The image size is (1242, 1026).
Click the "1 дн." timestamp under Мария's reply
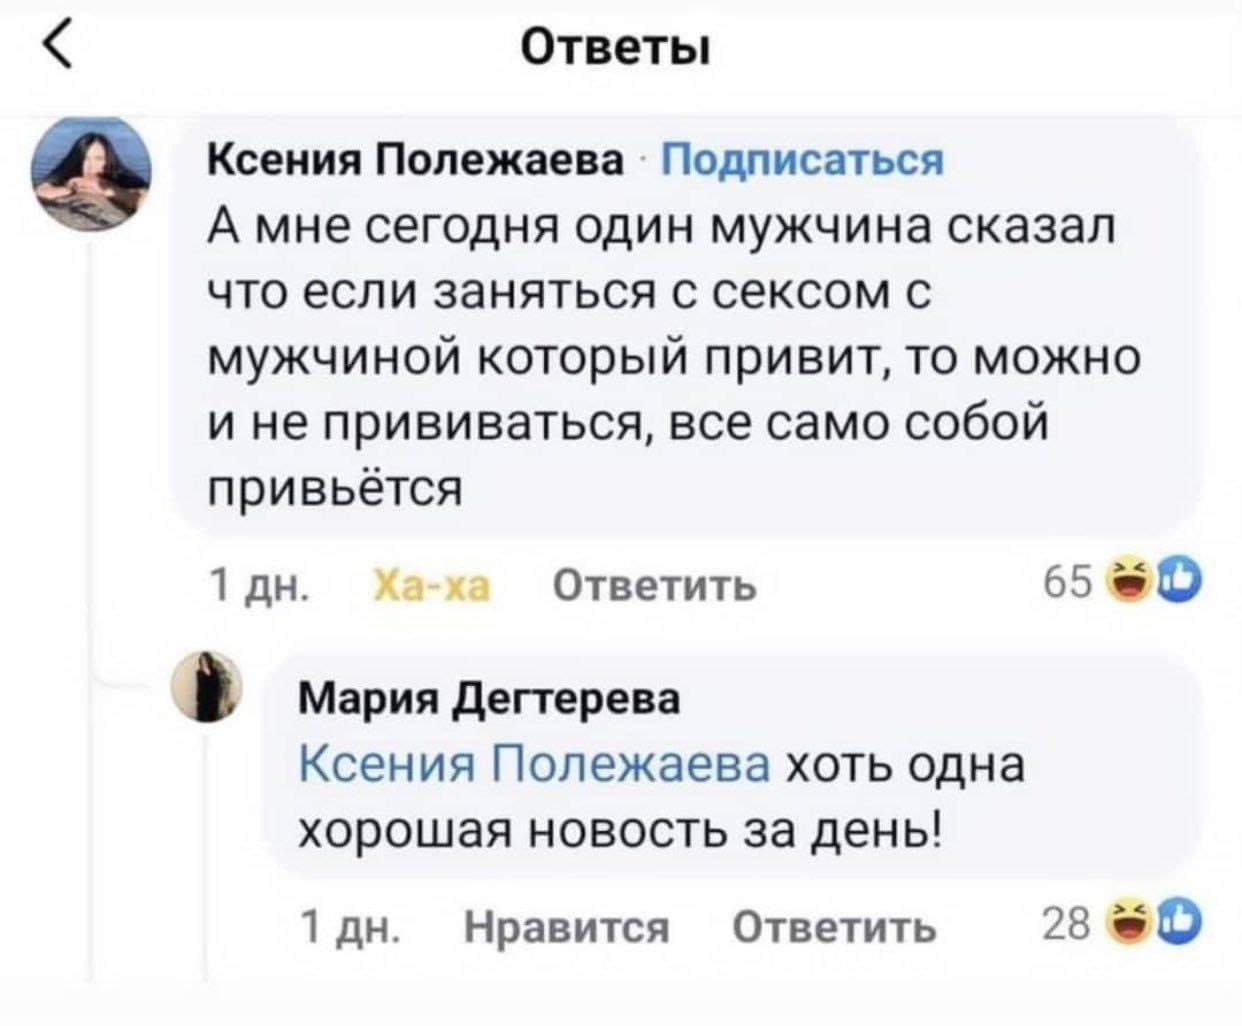350,929
